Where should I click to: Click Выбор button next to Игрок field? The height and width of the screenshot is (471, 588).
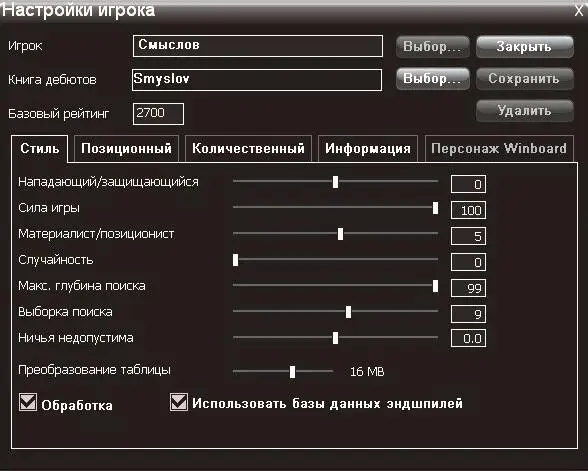tap(432, 46)
